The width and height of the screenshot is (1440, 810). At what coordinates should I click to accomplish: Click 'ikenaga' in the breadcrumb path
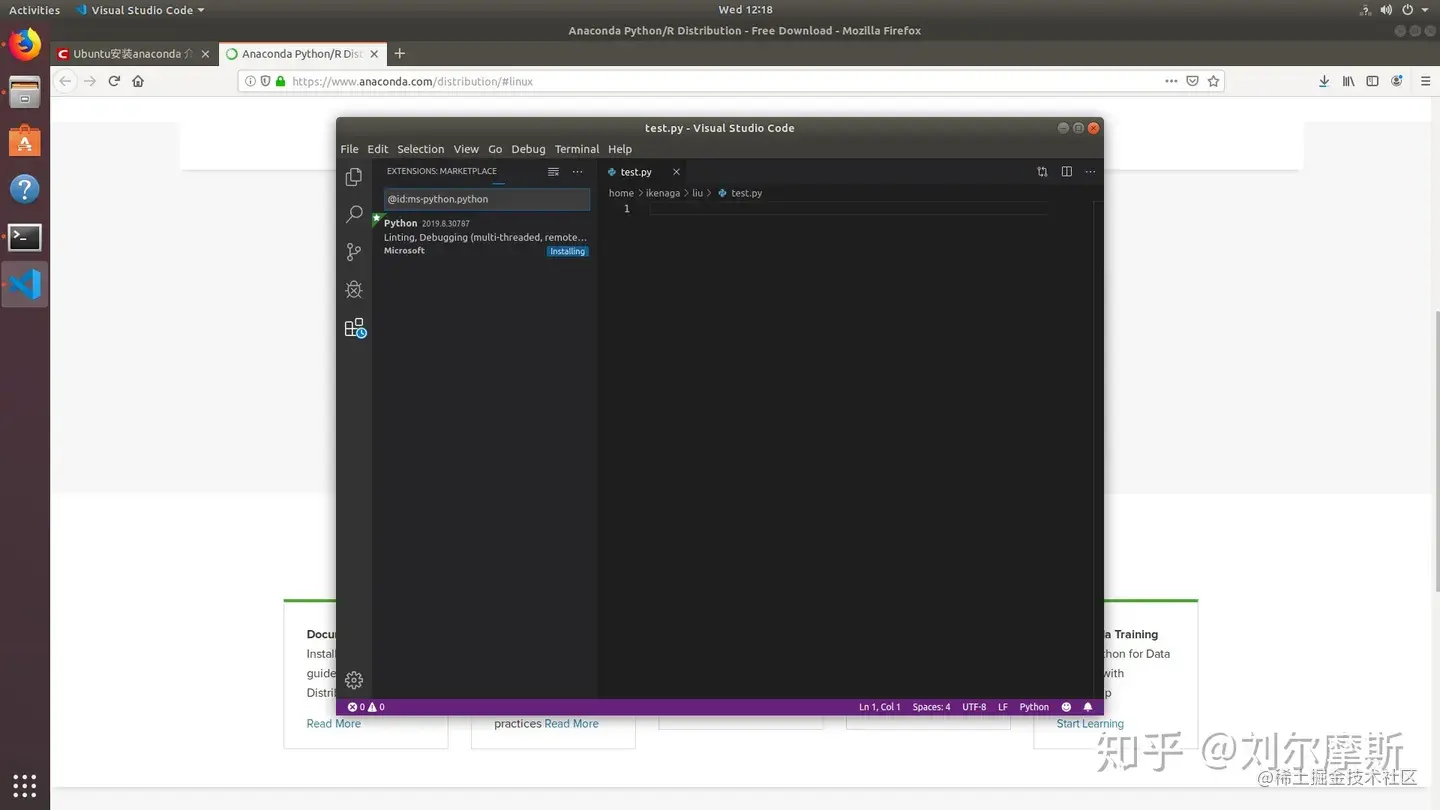coord(665,193)
